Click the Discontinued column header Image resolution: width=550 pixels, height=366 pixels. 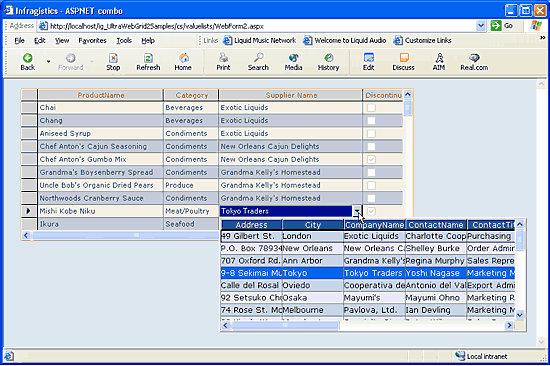point(383,95)
